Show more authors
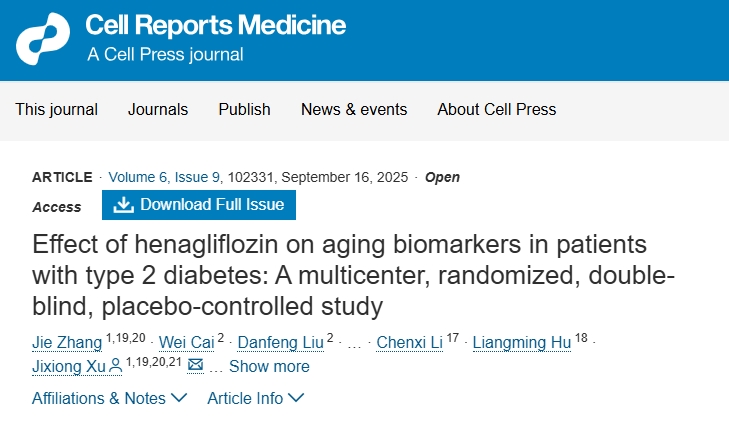 [x=269, y=366]
